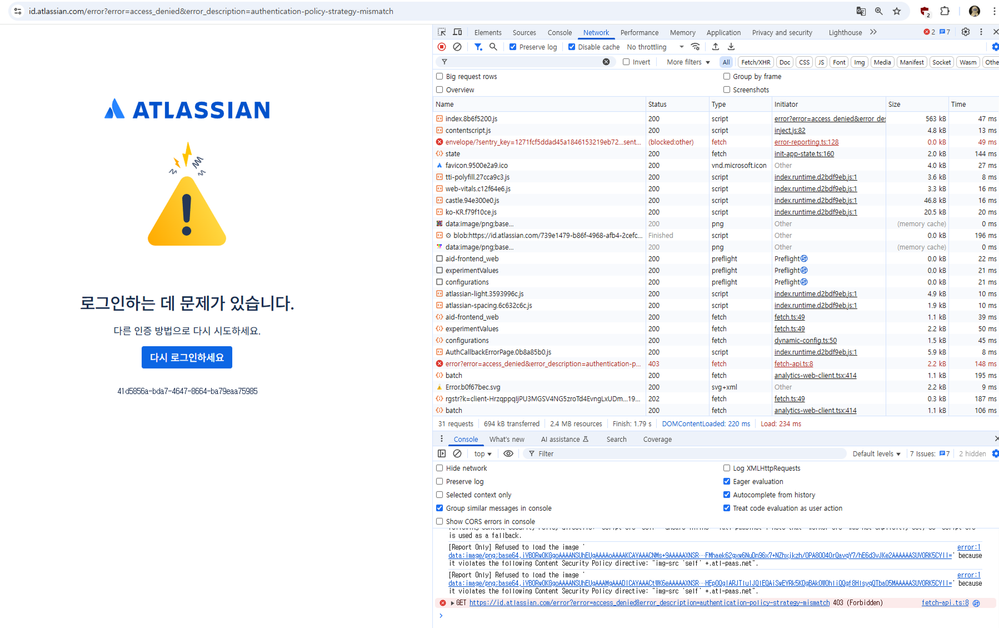Switch to the Elements tab

pyautogui.click(x=488, y=32)
